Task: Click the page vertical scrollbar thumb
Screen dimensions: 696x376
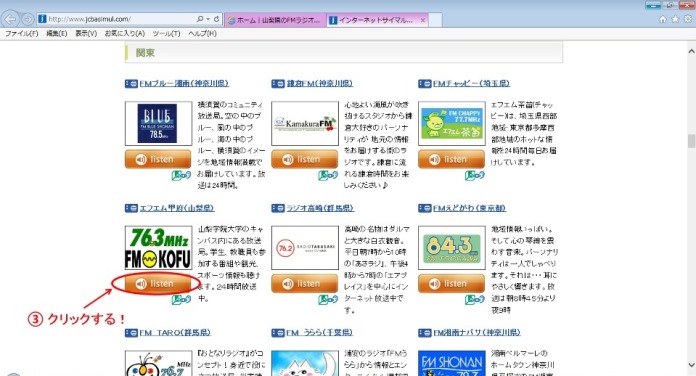Action: tap(691, 141)
